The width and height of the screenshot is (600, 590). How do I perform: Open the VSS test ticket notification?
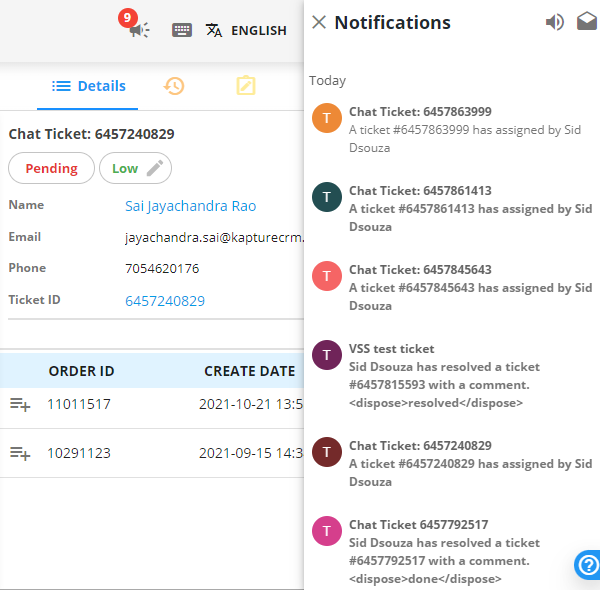pos(453,375)
